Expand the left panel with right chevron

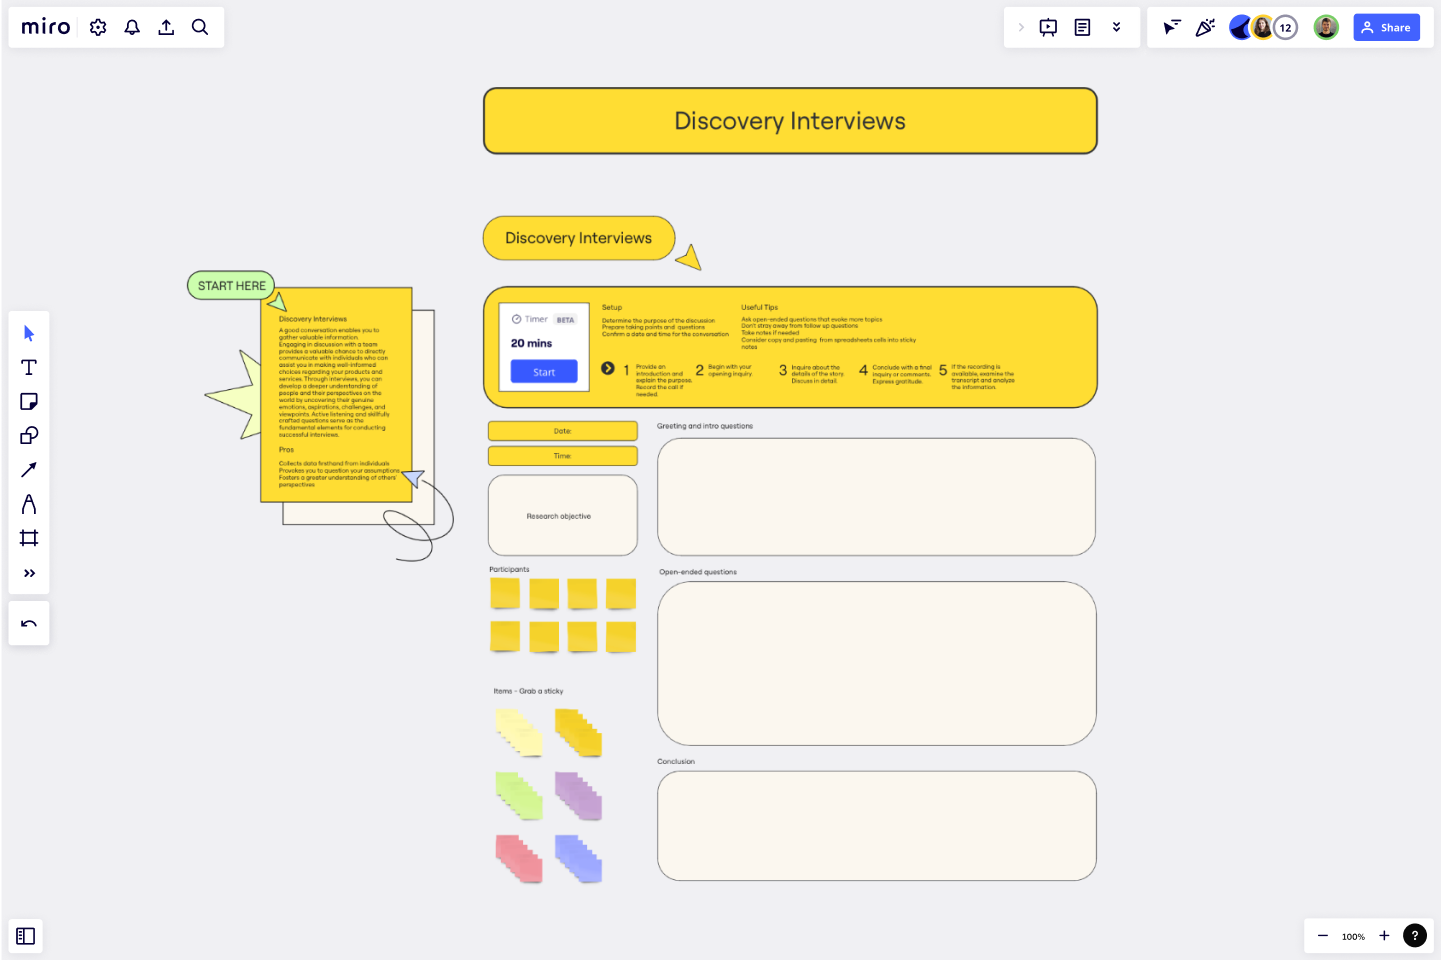(1019, 27)
